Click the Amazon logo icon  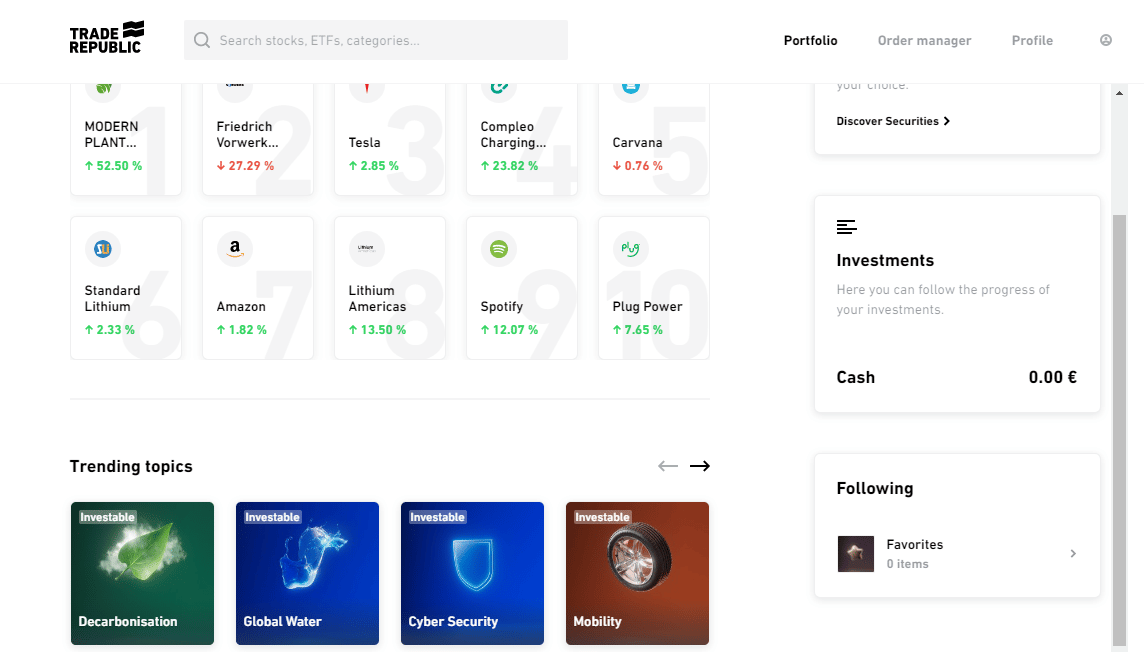(x=235, y=249)
